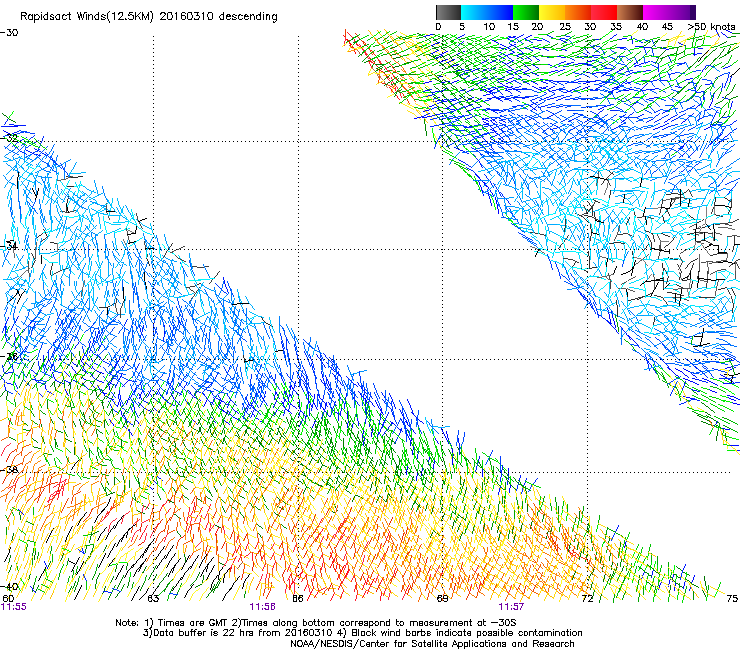Click the purple time stamp "11:57"
The height and width of the screenshot is (650, 740).
(x=511, y=607)
